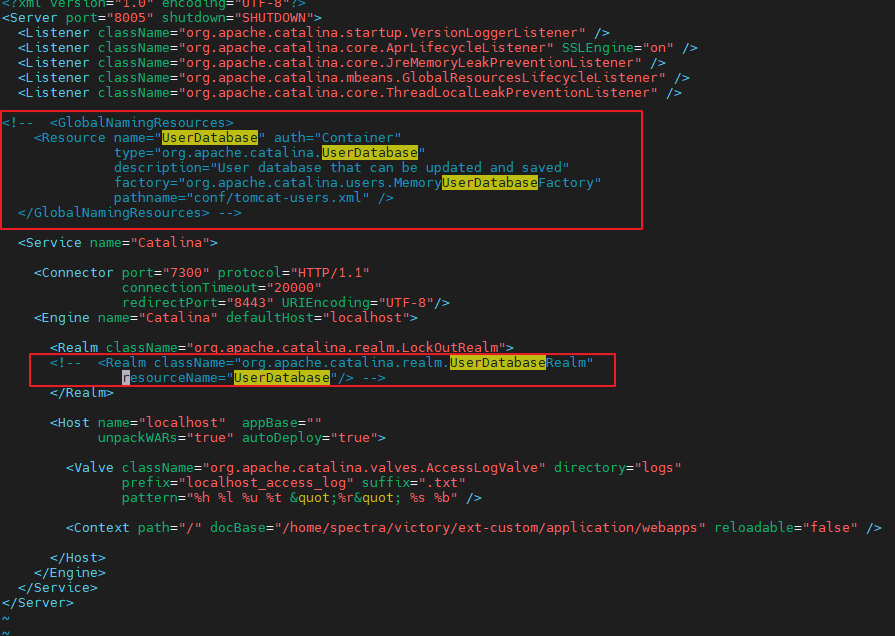Click the unpackWARs="true" attribute

tap(166, 437)
